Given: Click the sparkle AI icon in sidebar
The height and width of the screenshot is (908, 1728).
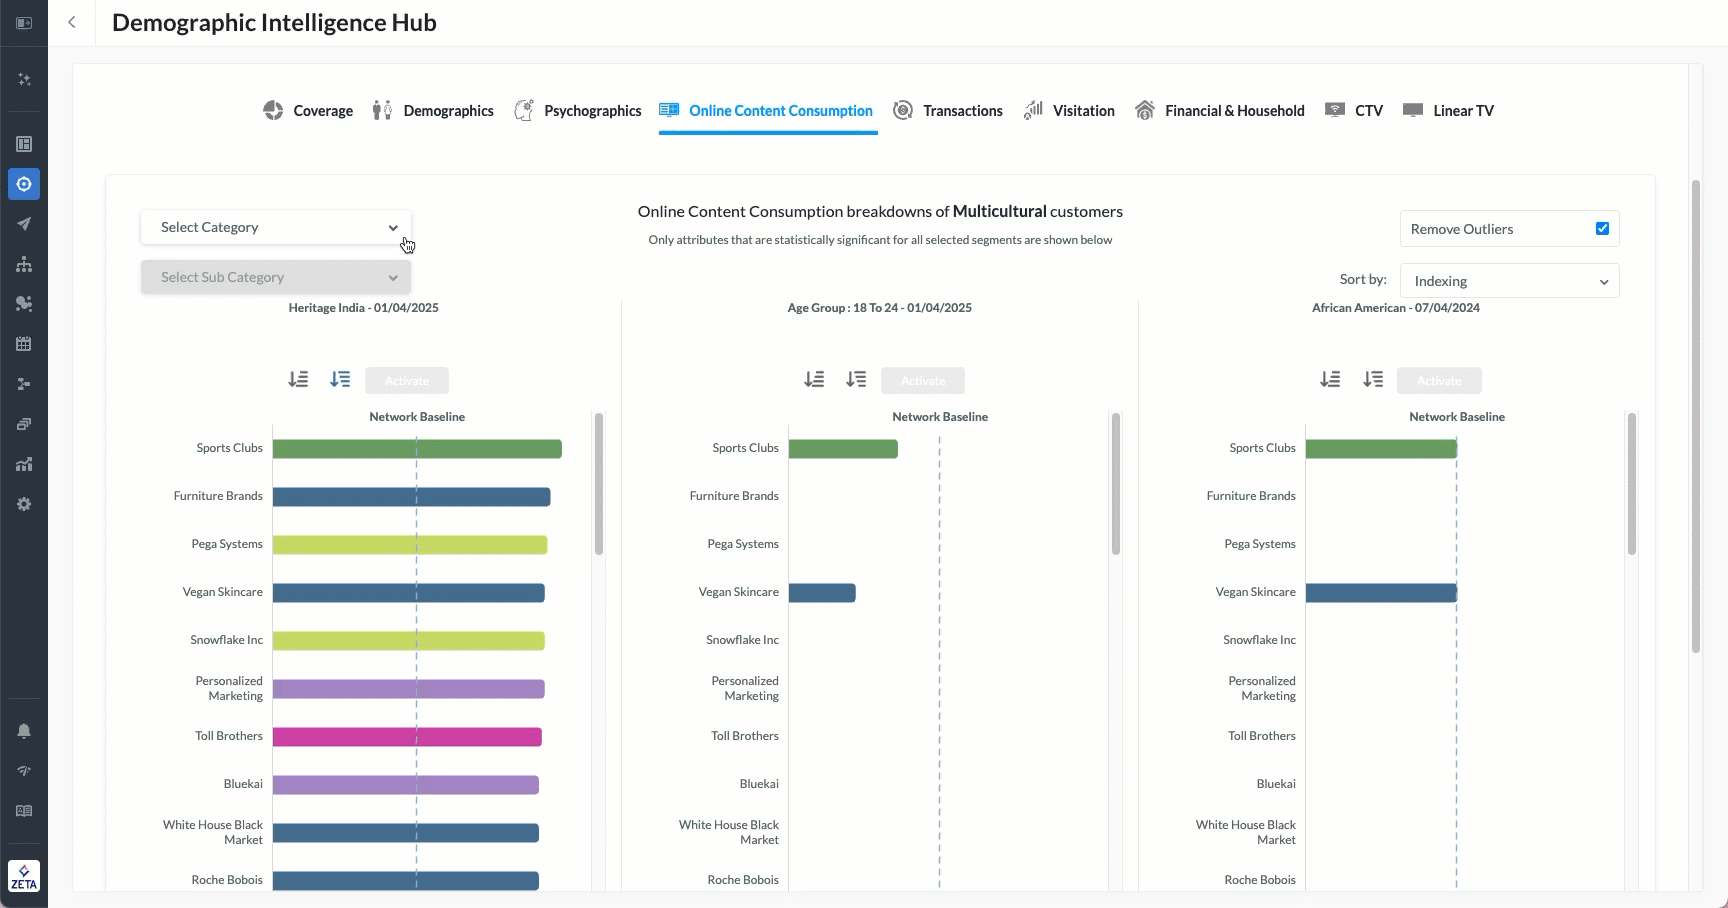Looking at the screenshot, I should point(24,79).
